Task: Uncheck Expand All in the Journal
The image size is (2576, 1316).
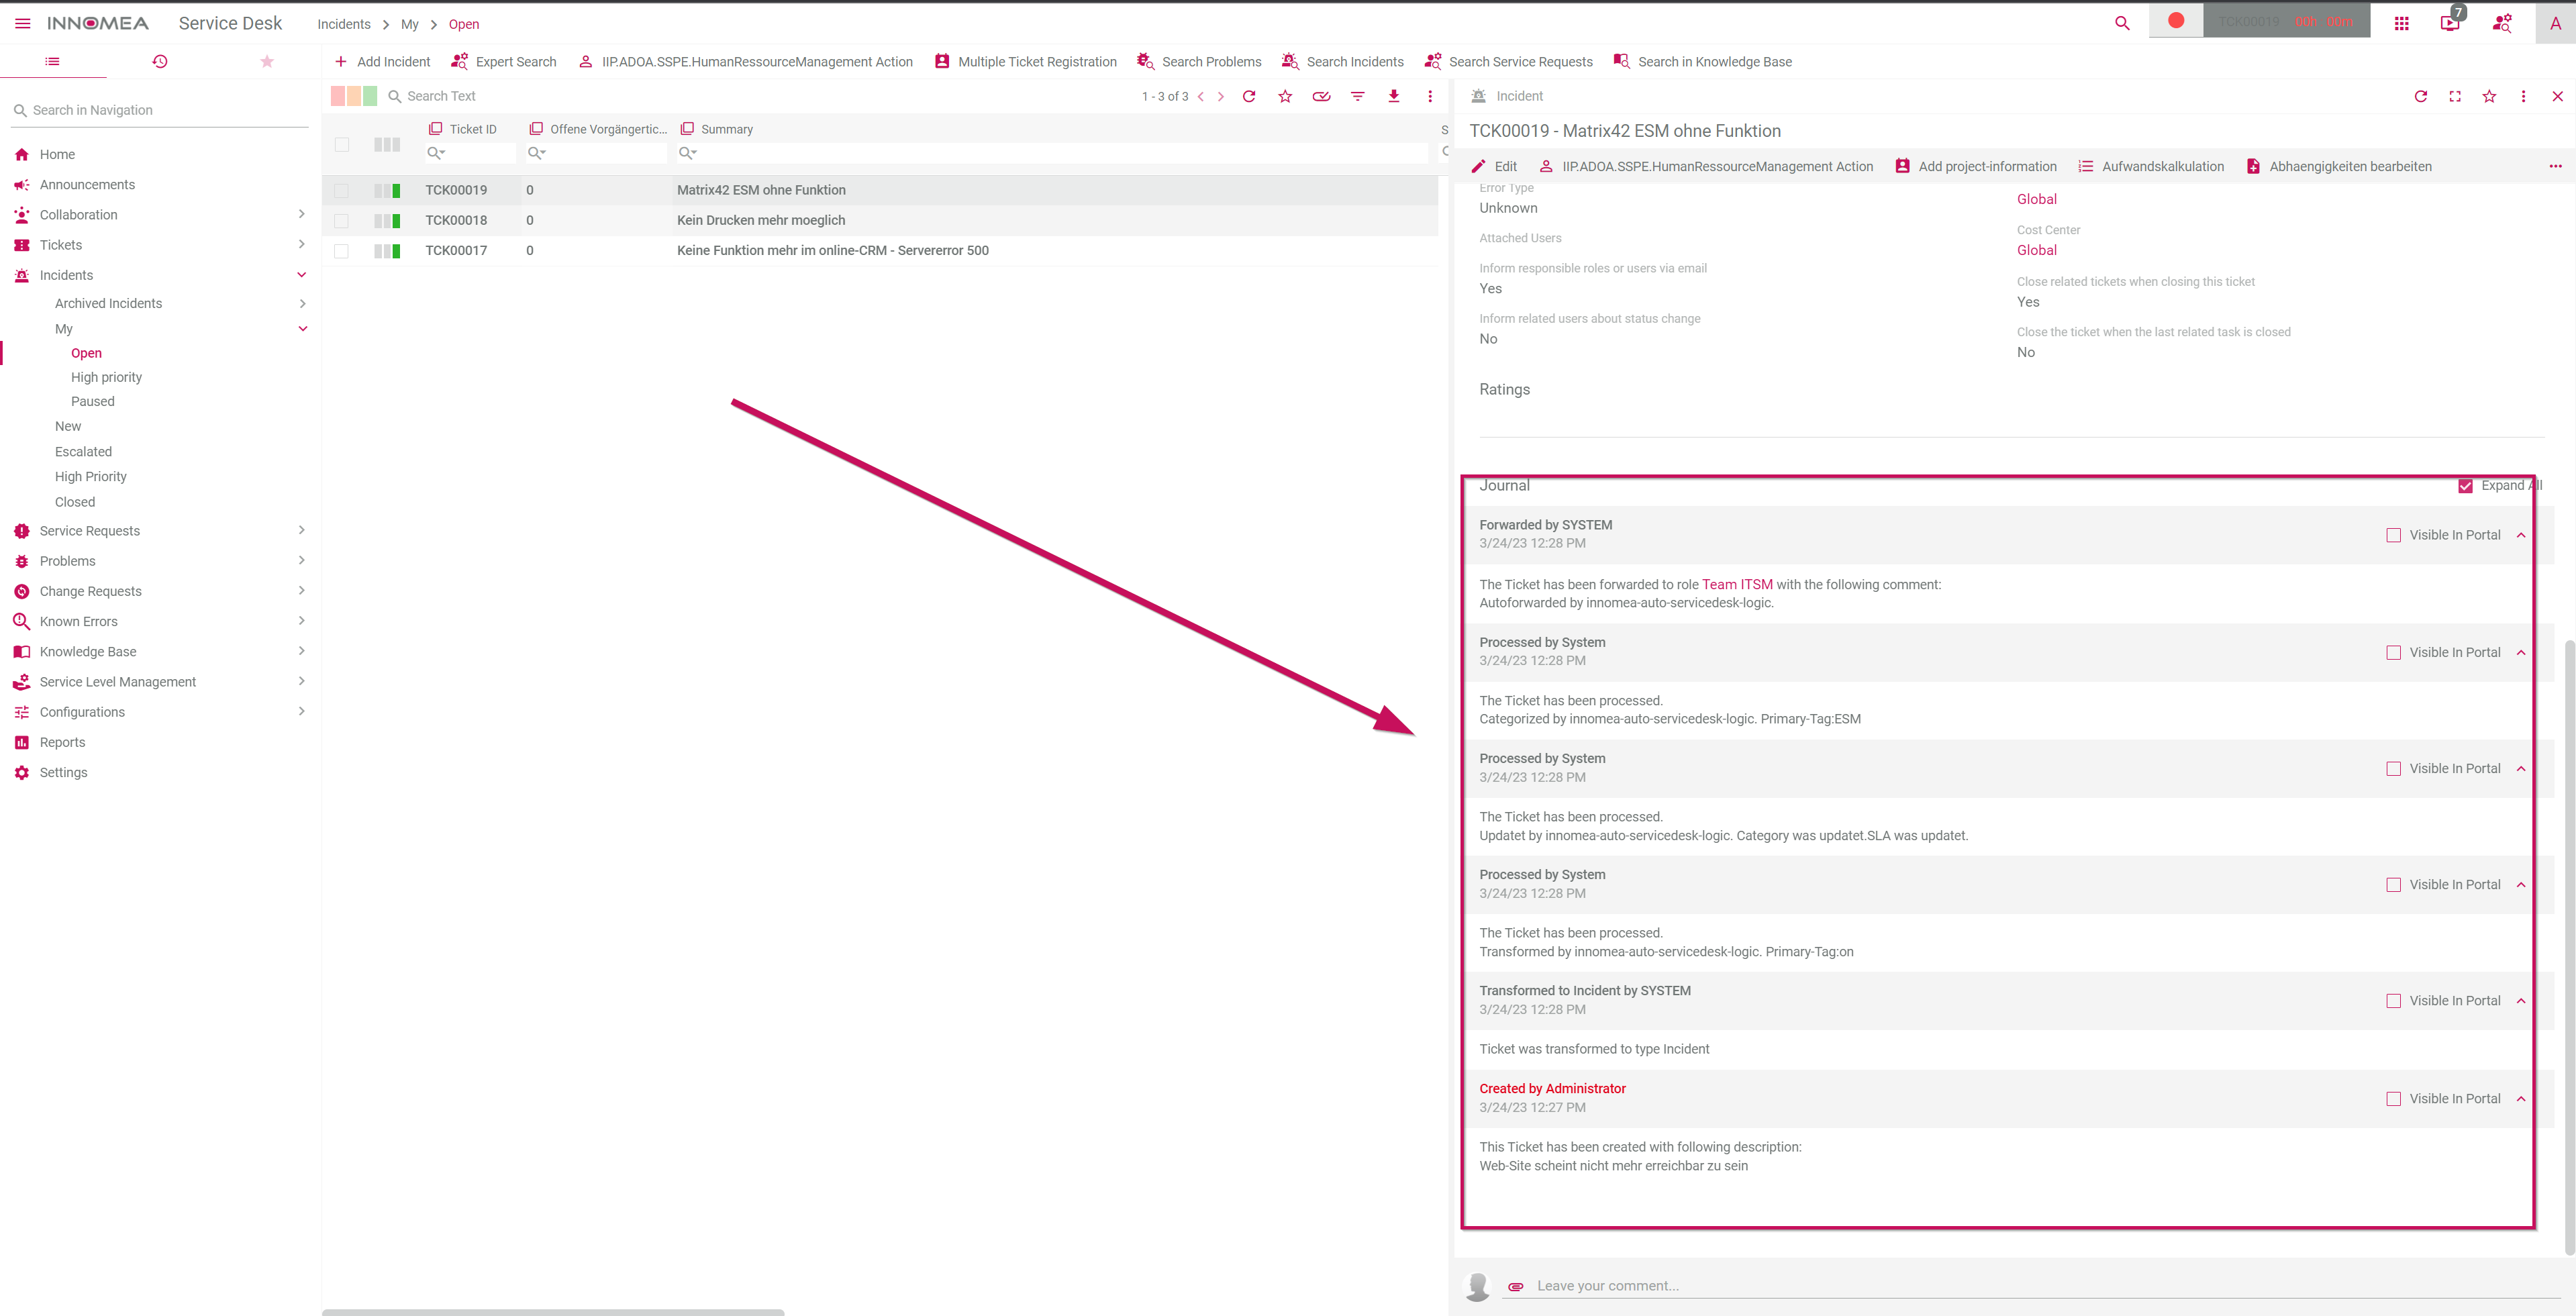Action: pos(2466,486)
